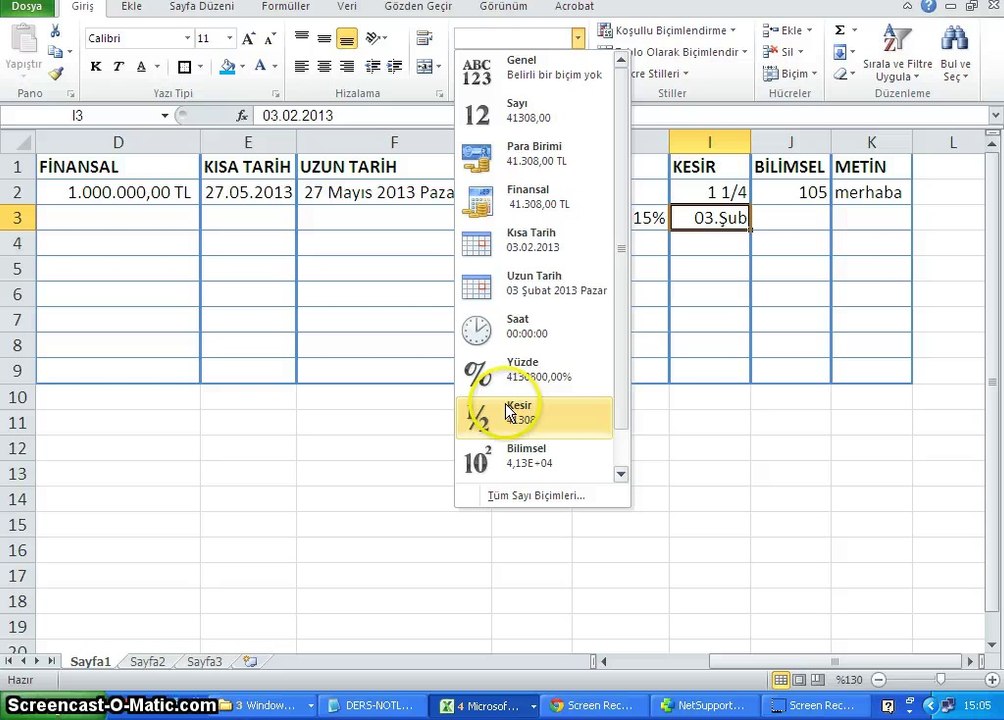1004x720 pixels.
Task: Open the Sil cells dropdown
Action: [783, 52]
